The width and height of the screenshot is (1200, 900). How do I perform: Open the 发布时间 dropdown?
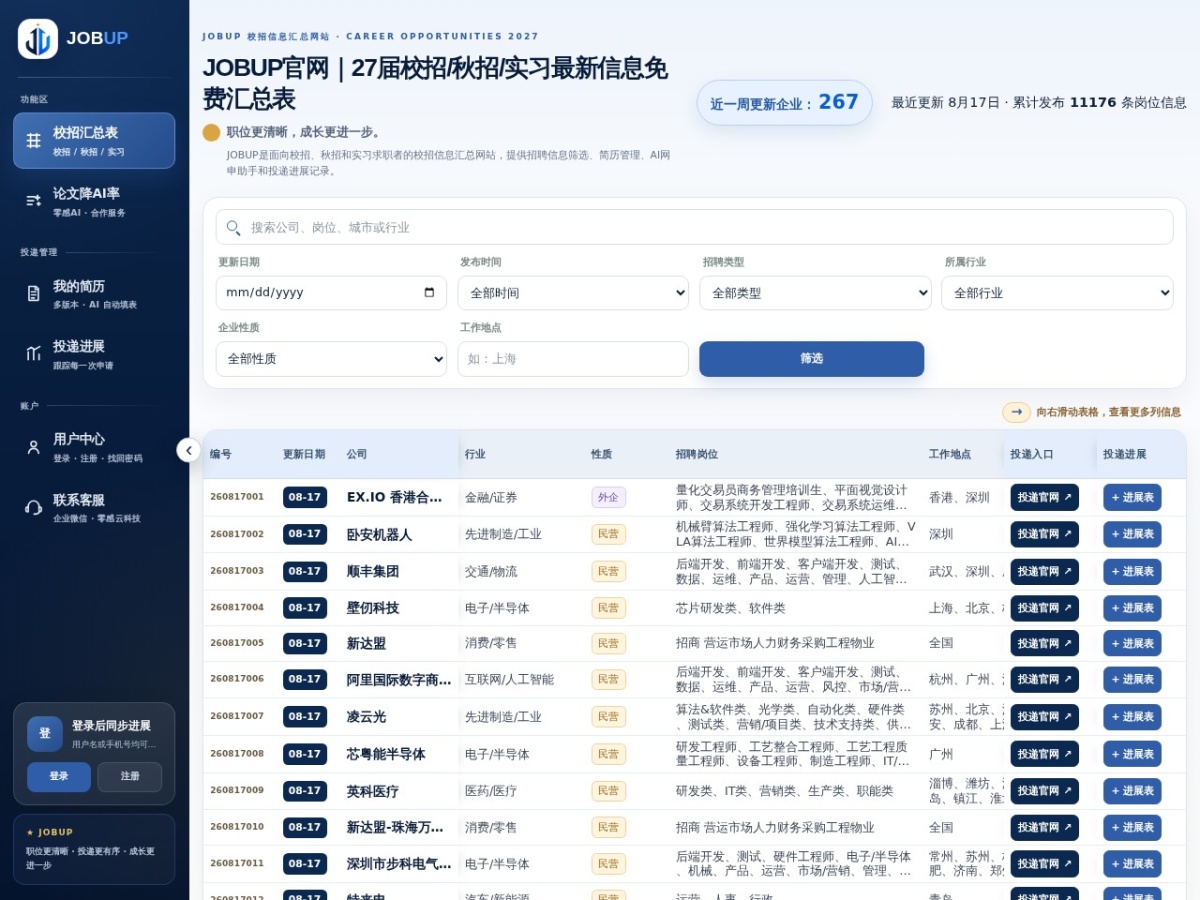coord(573,293)
